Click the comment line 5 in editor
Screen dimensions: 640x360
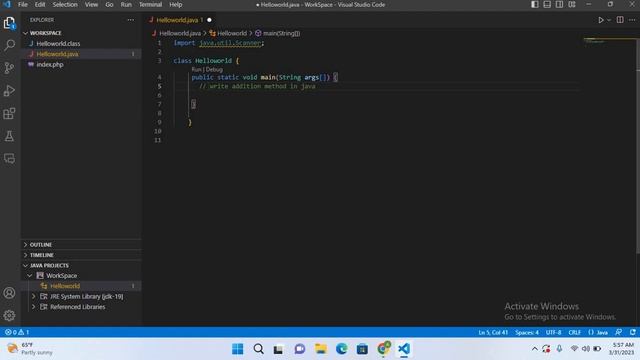point(257,86)
